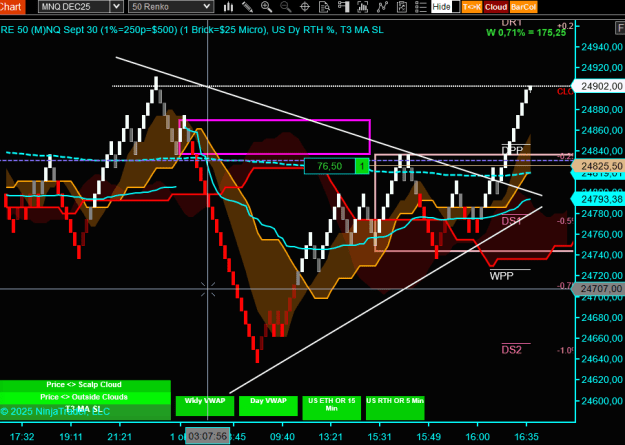Click the 24600,00 price scale value
Screen dimensions: 625x445
click(x=602, y=401)
